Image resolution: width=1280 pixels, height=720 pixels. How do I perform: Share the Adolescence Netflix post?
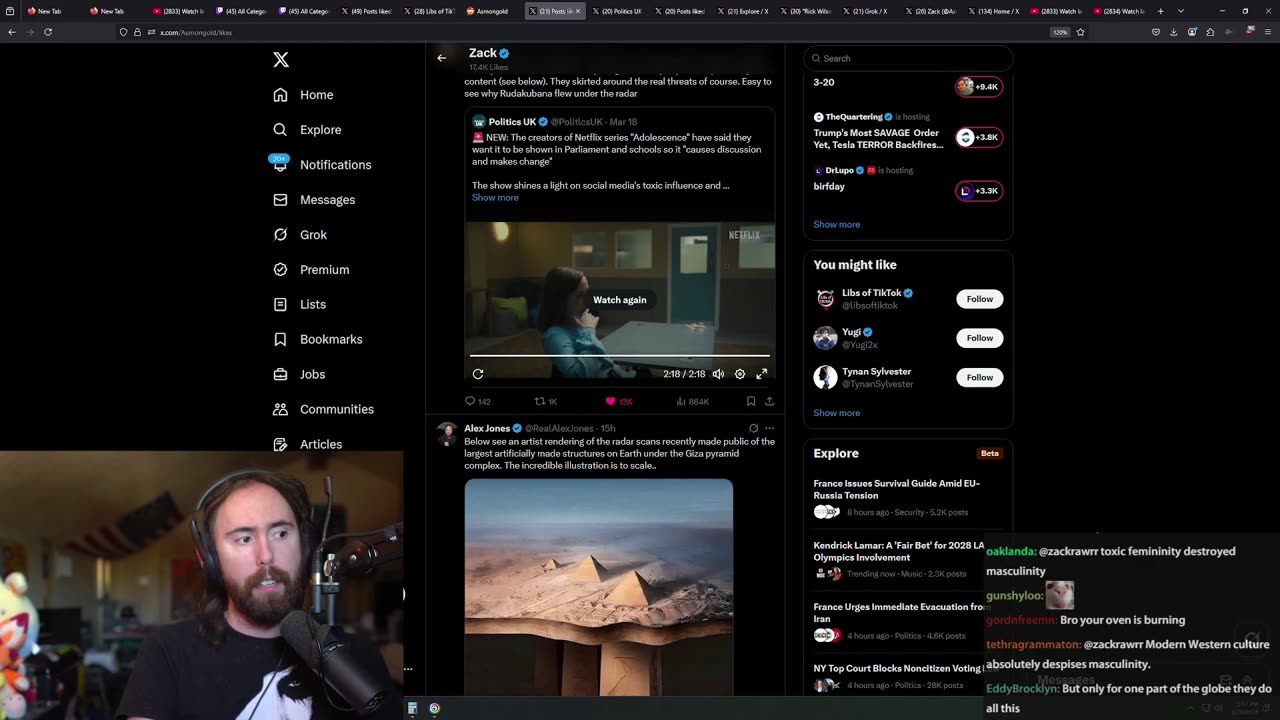[769, 401]
